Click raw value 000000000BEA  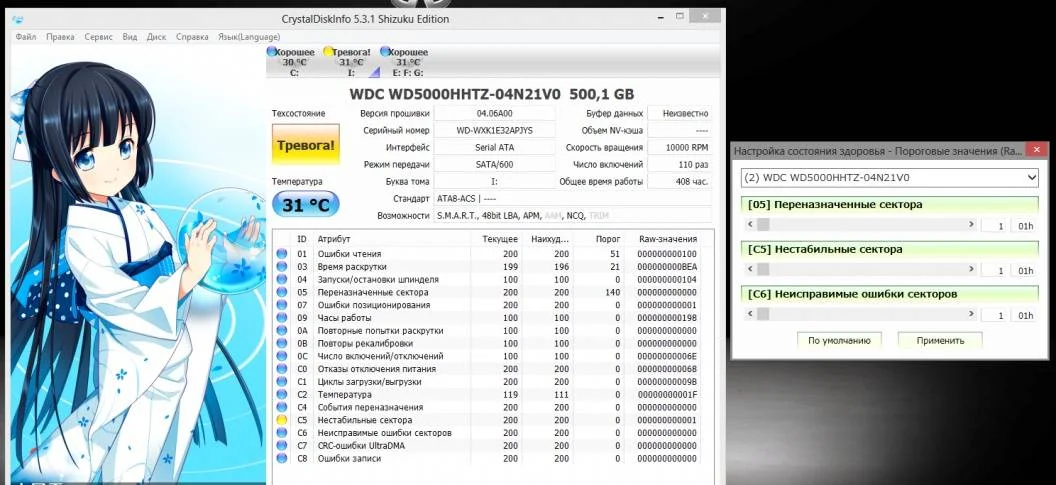tap(667, 267)
